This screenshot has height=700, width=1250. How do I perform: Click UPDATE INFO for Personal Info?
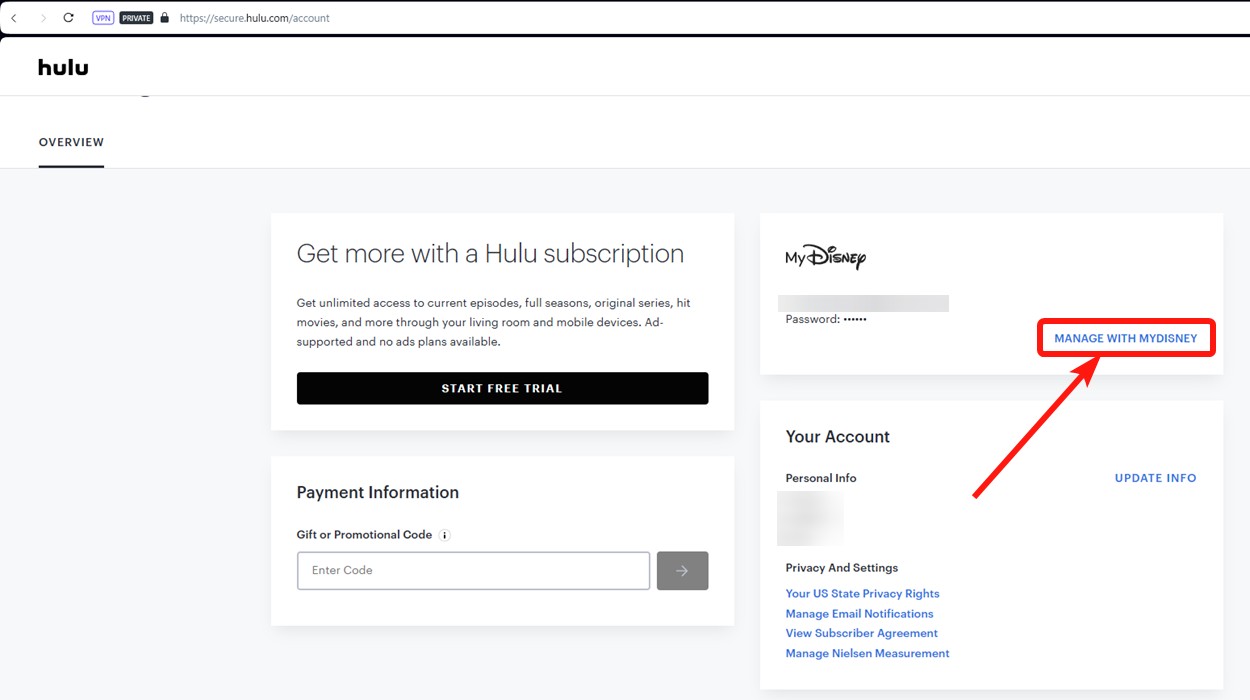[x=1155, y=478]
